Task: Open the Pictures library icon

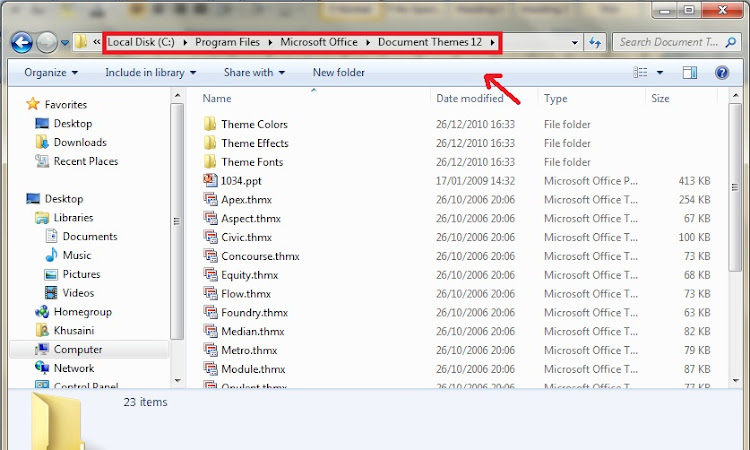Action: point(51,274)
